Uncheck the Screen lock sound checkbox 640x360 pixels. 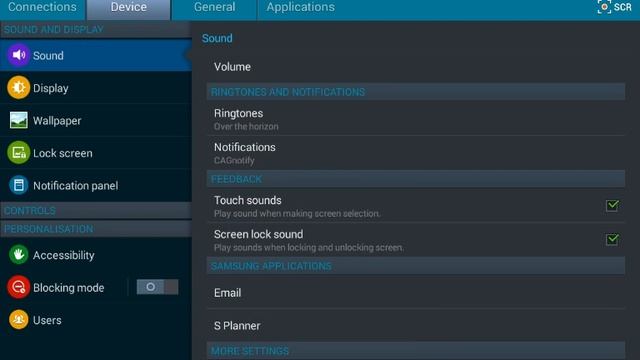coord(612,239)
